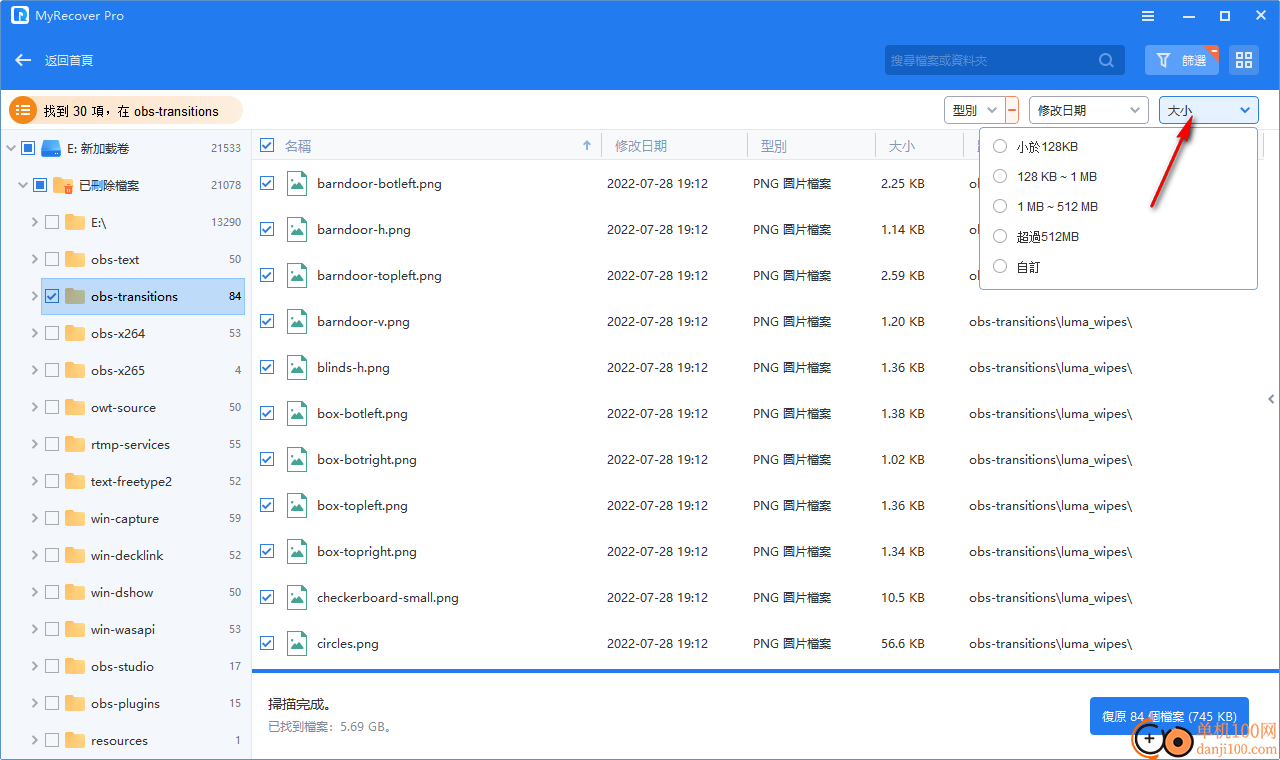Check the win-decklink folder checkbox

pos(52,555)
